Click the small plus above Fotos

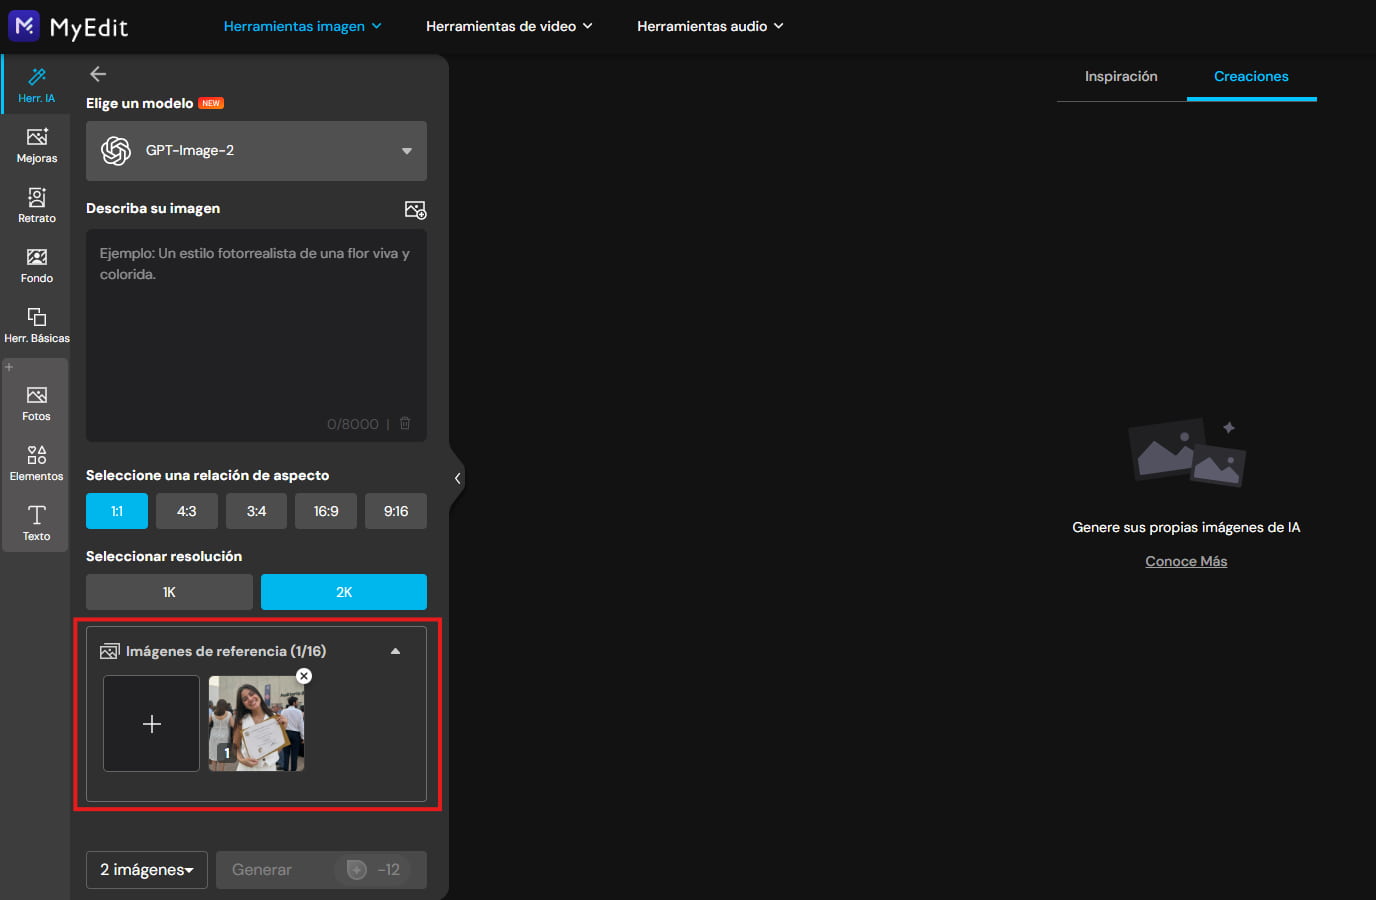point(9,367)
